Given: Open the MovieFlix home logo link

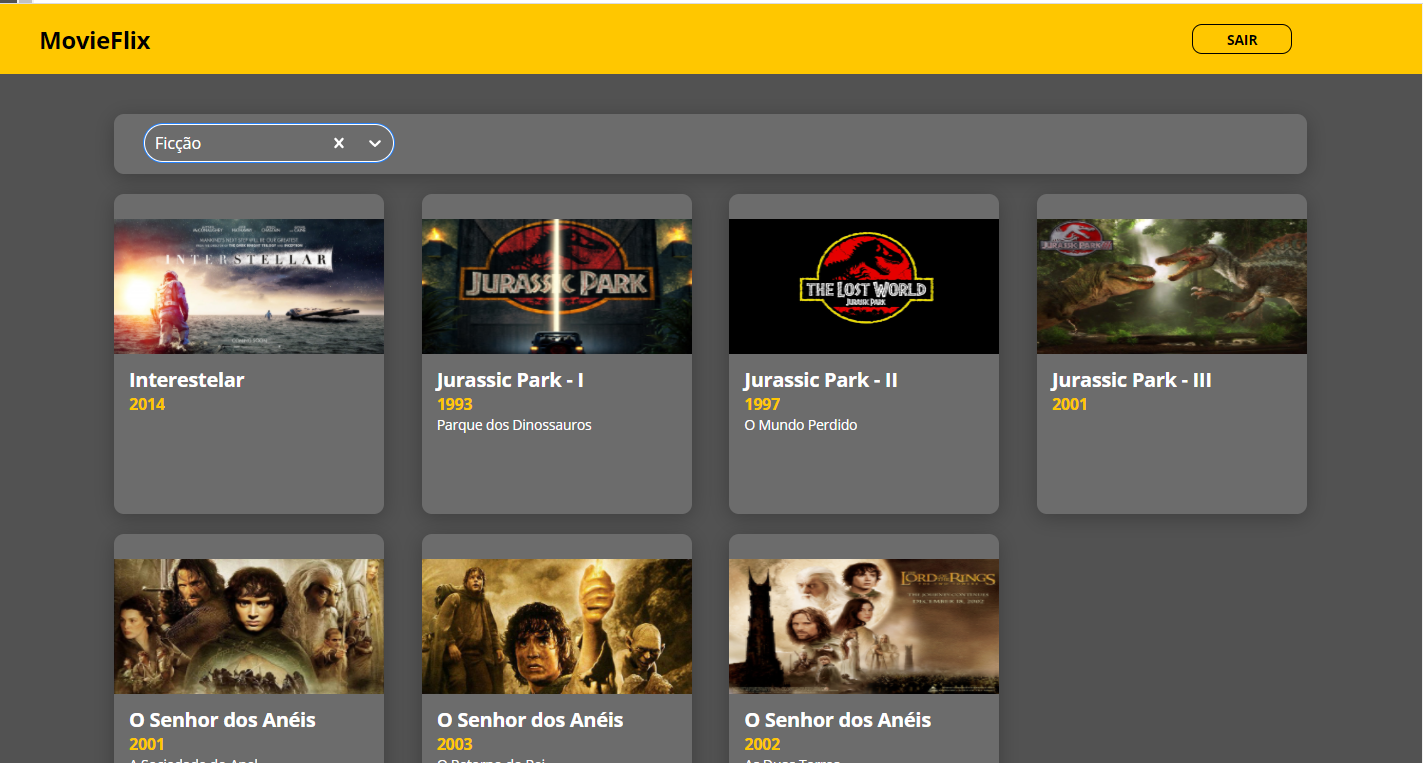Looking at the screenshot, I should 95,41.
